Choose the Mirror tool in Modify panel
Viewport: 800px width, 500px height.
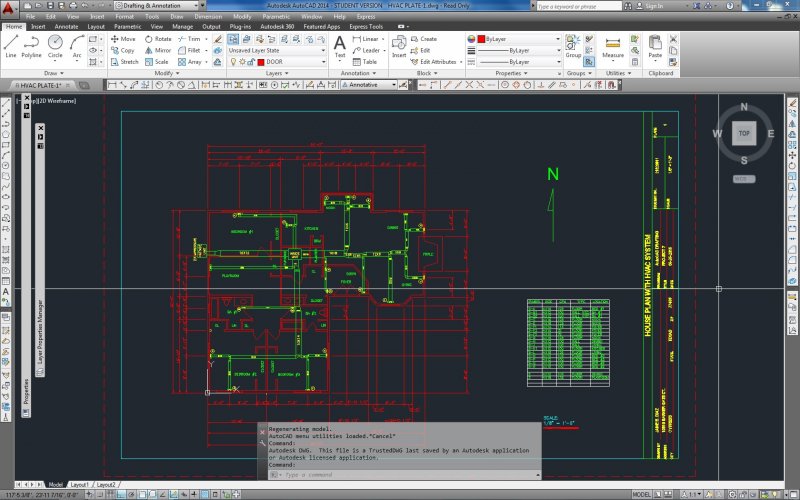[x=157, y=50]
